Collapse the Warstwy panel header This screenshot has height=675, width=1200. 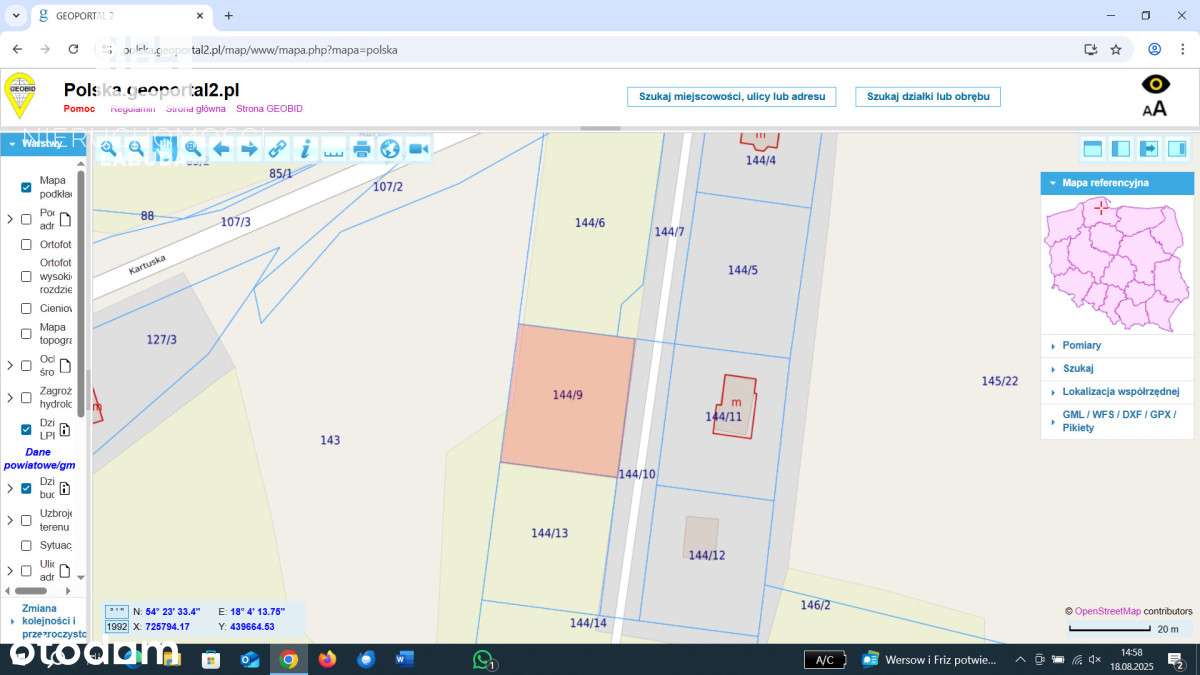pyautogui.click(x=44, y=143)
